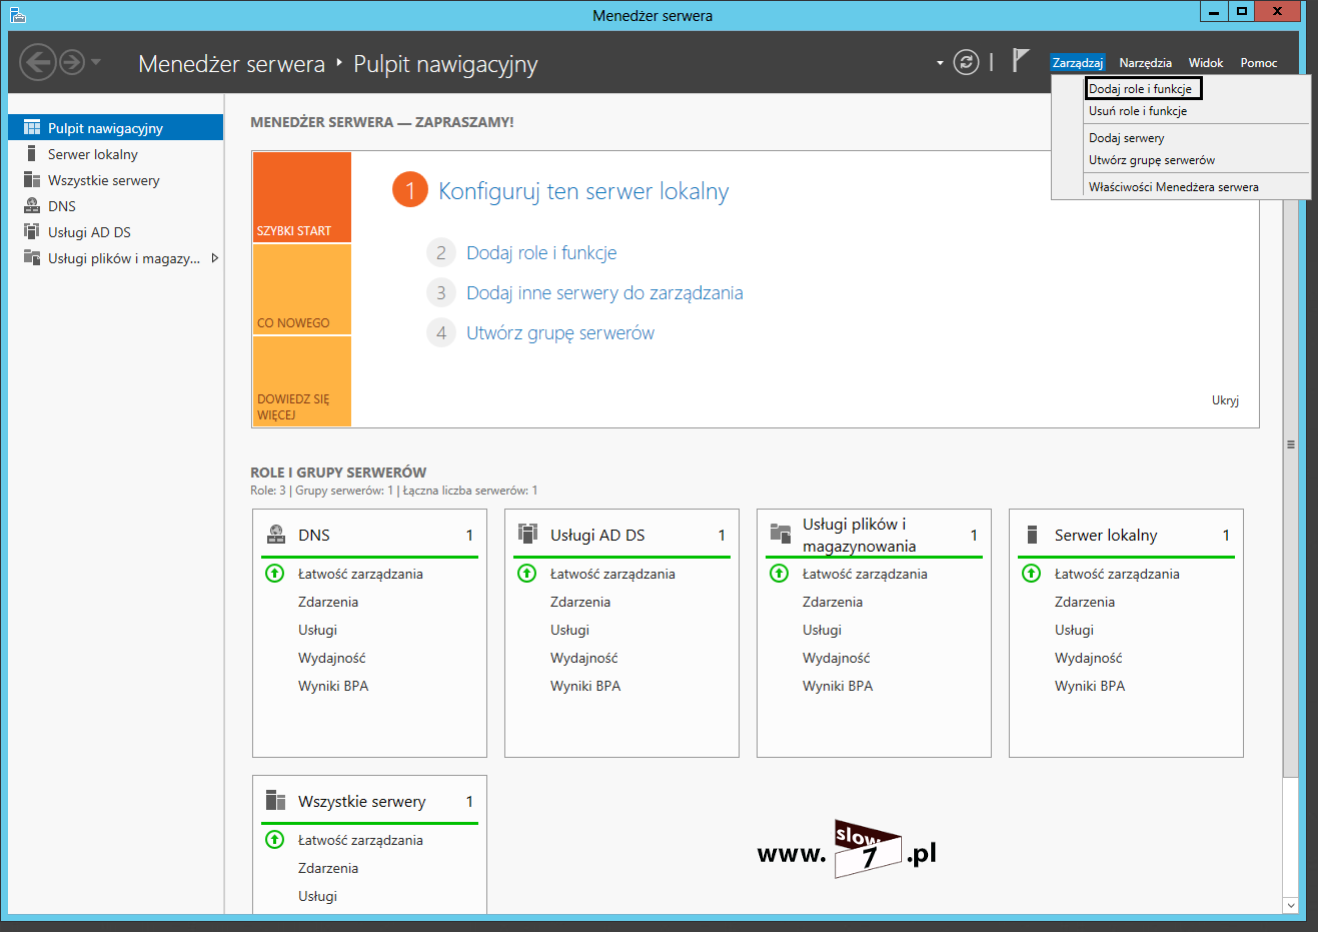Click the scrollbar down arrow

pyautogui.click(x=1290, y=905)
